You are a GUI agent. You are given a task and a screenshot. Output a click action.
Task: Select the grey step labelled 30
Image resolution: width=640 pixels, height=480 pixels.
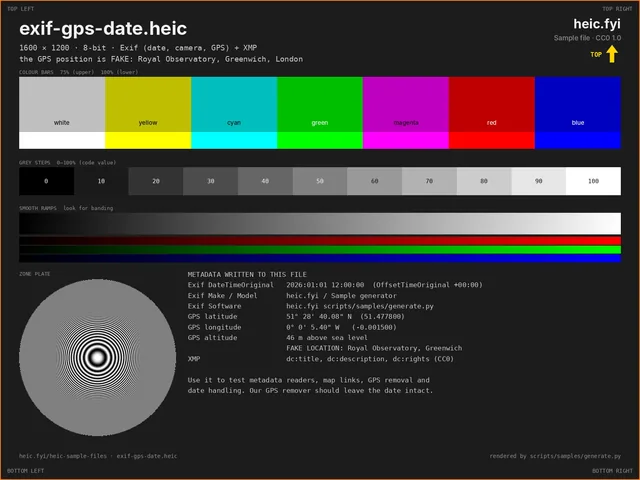tap(211, 181)
